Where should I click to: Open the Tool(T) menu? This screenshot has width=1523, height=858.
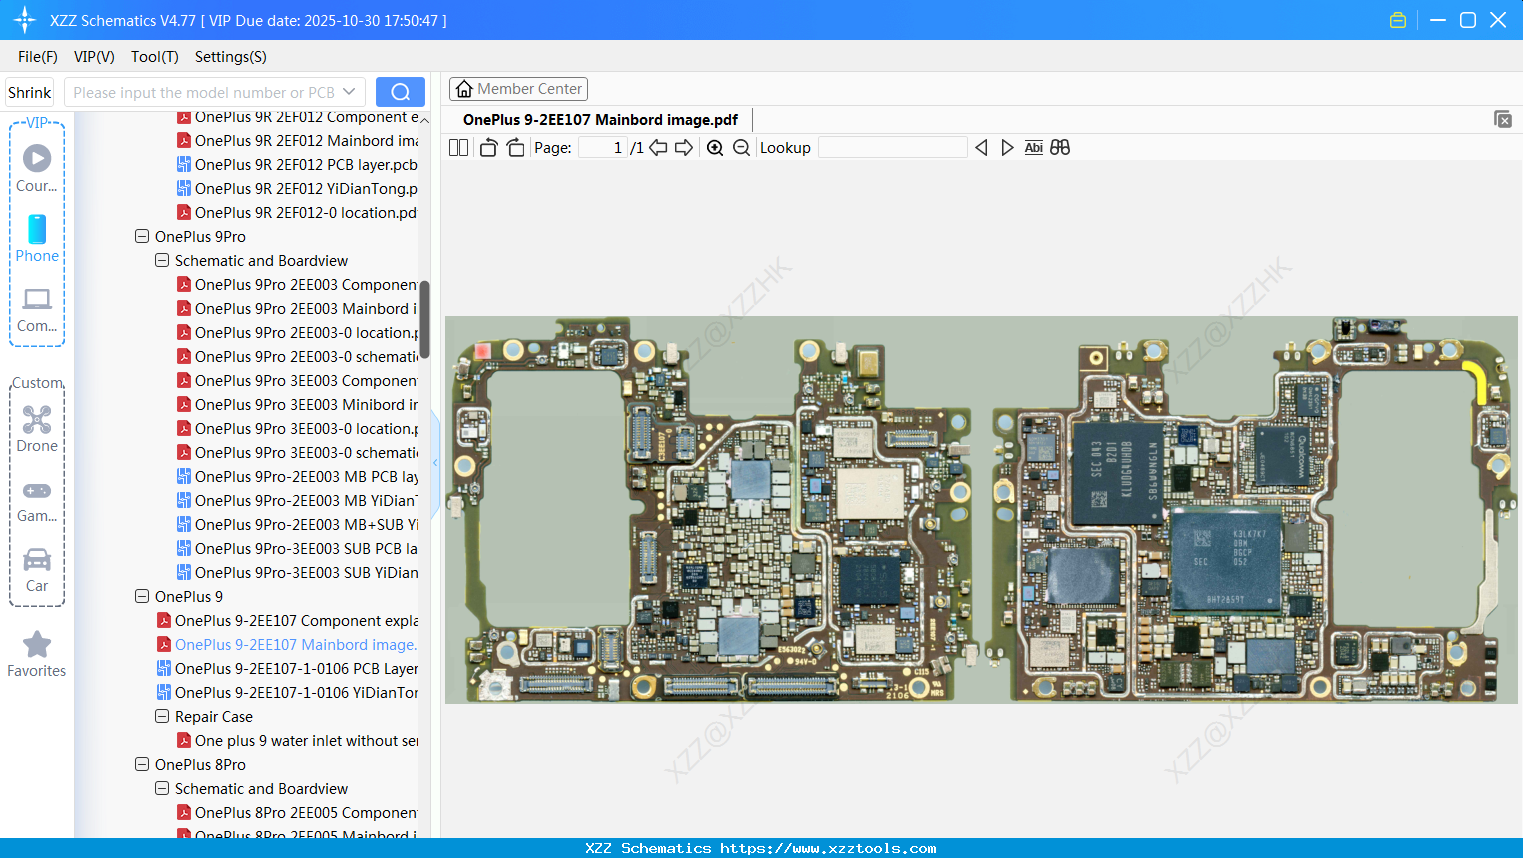(x=154, y=57)
